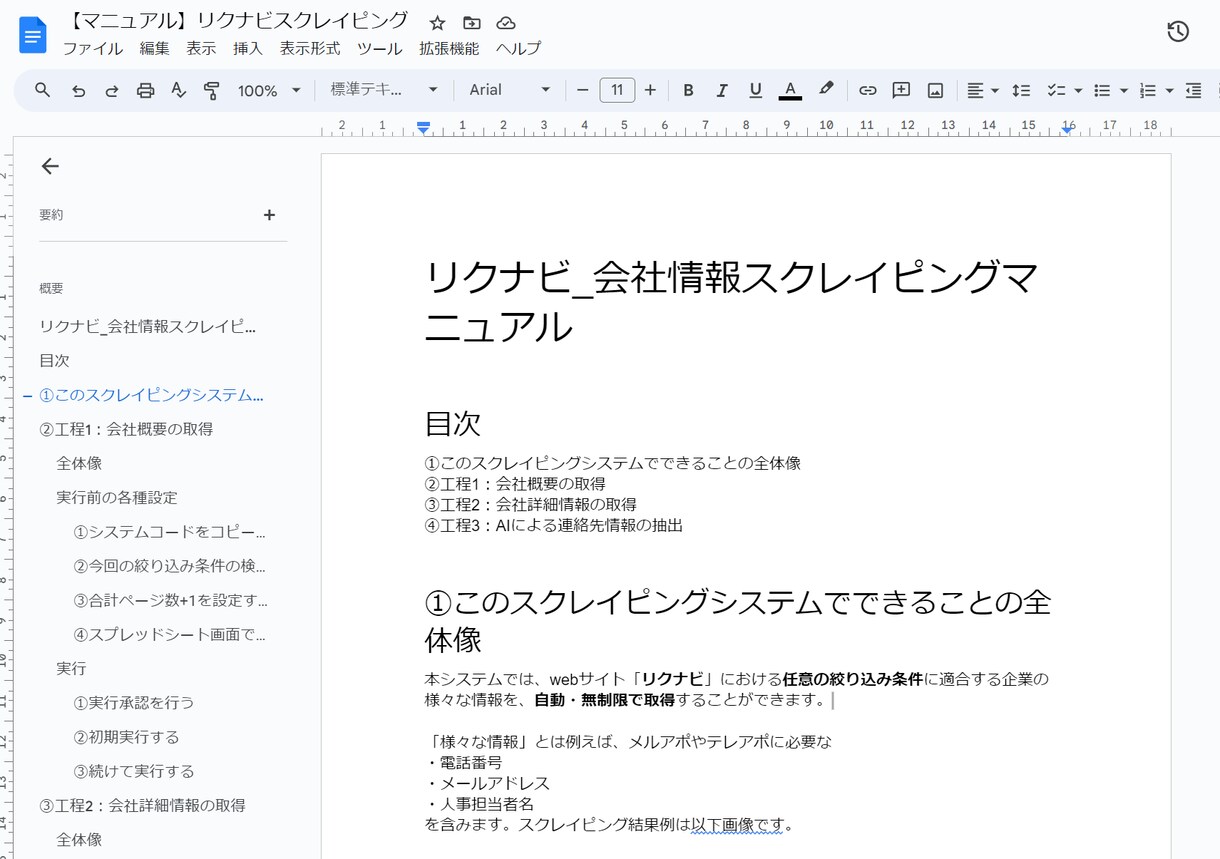The image size is (1220, 859).
Task: Move document to a folder icon
Action: tap(471, 23)
